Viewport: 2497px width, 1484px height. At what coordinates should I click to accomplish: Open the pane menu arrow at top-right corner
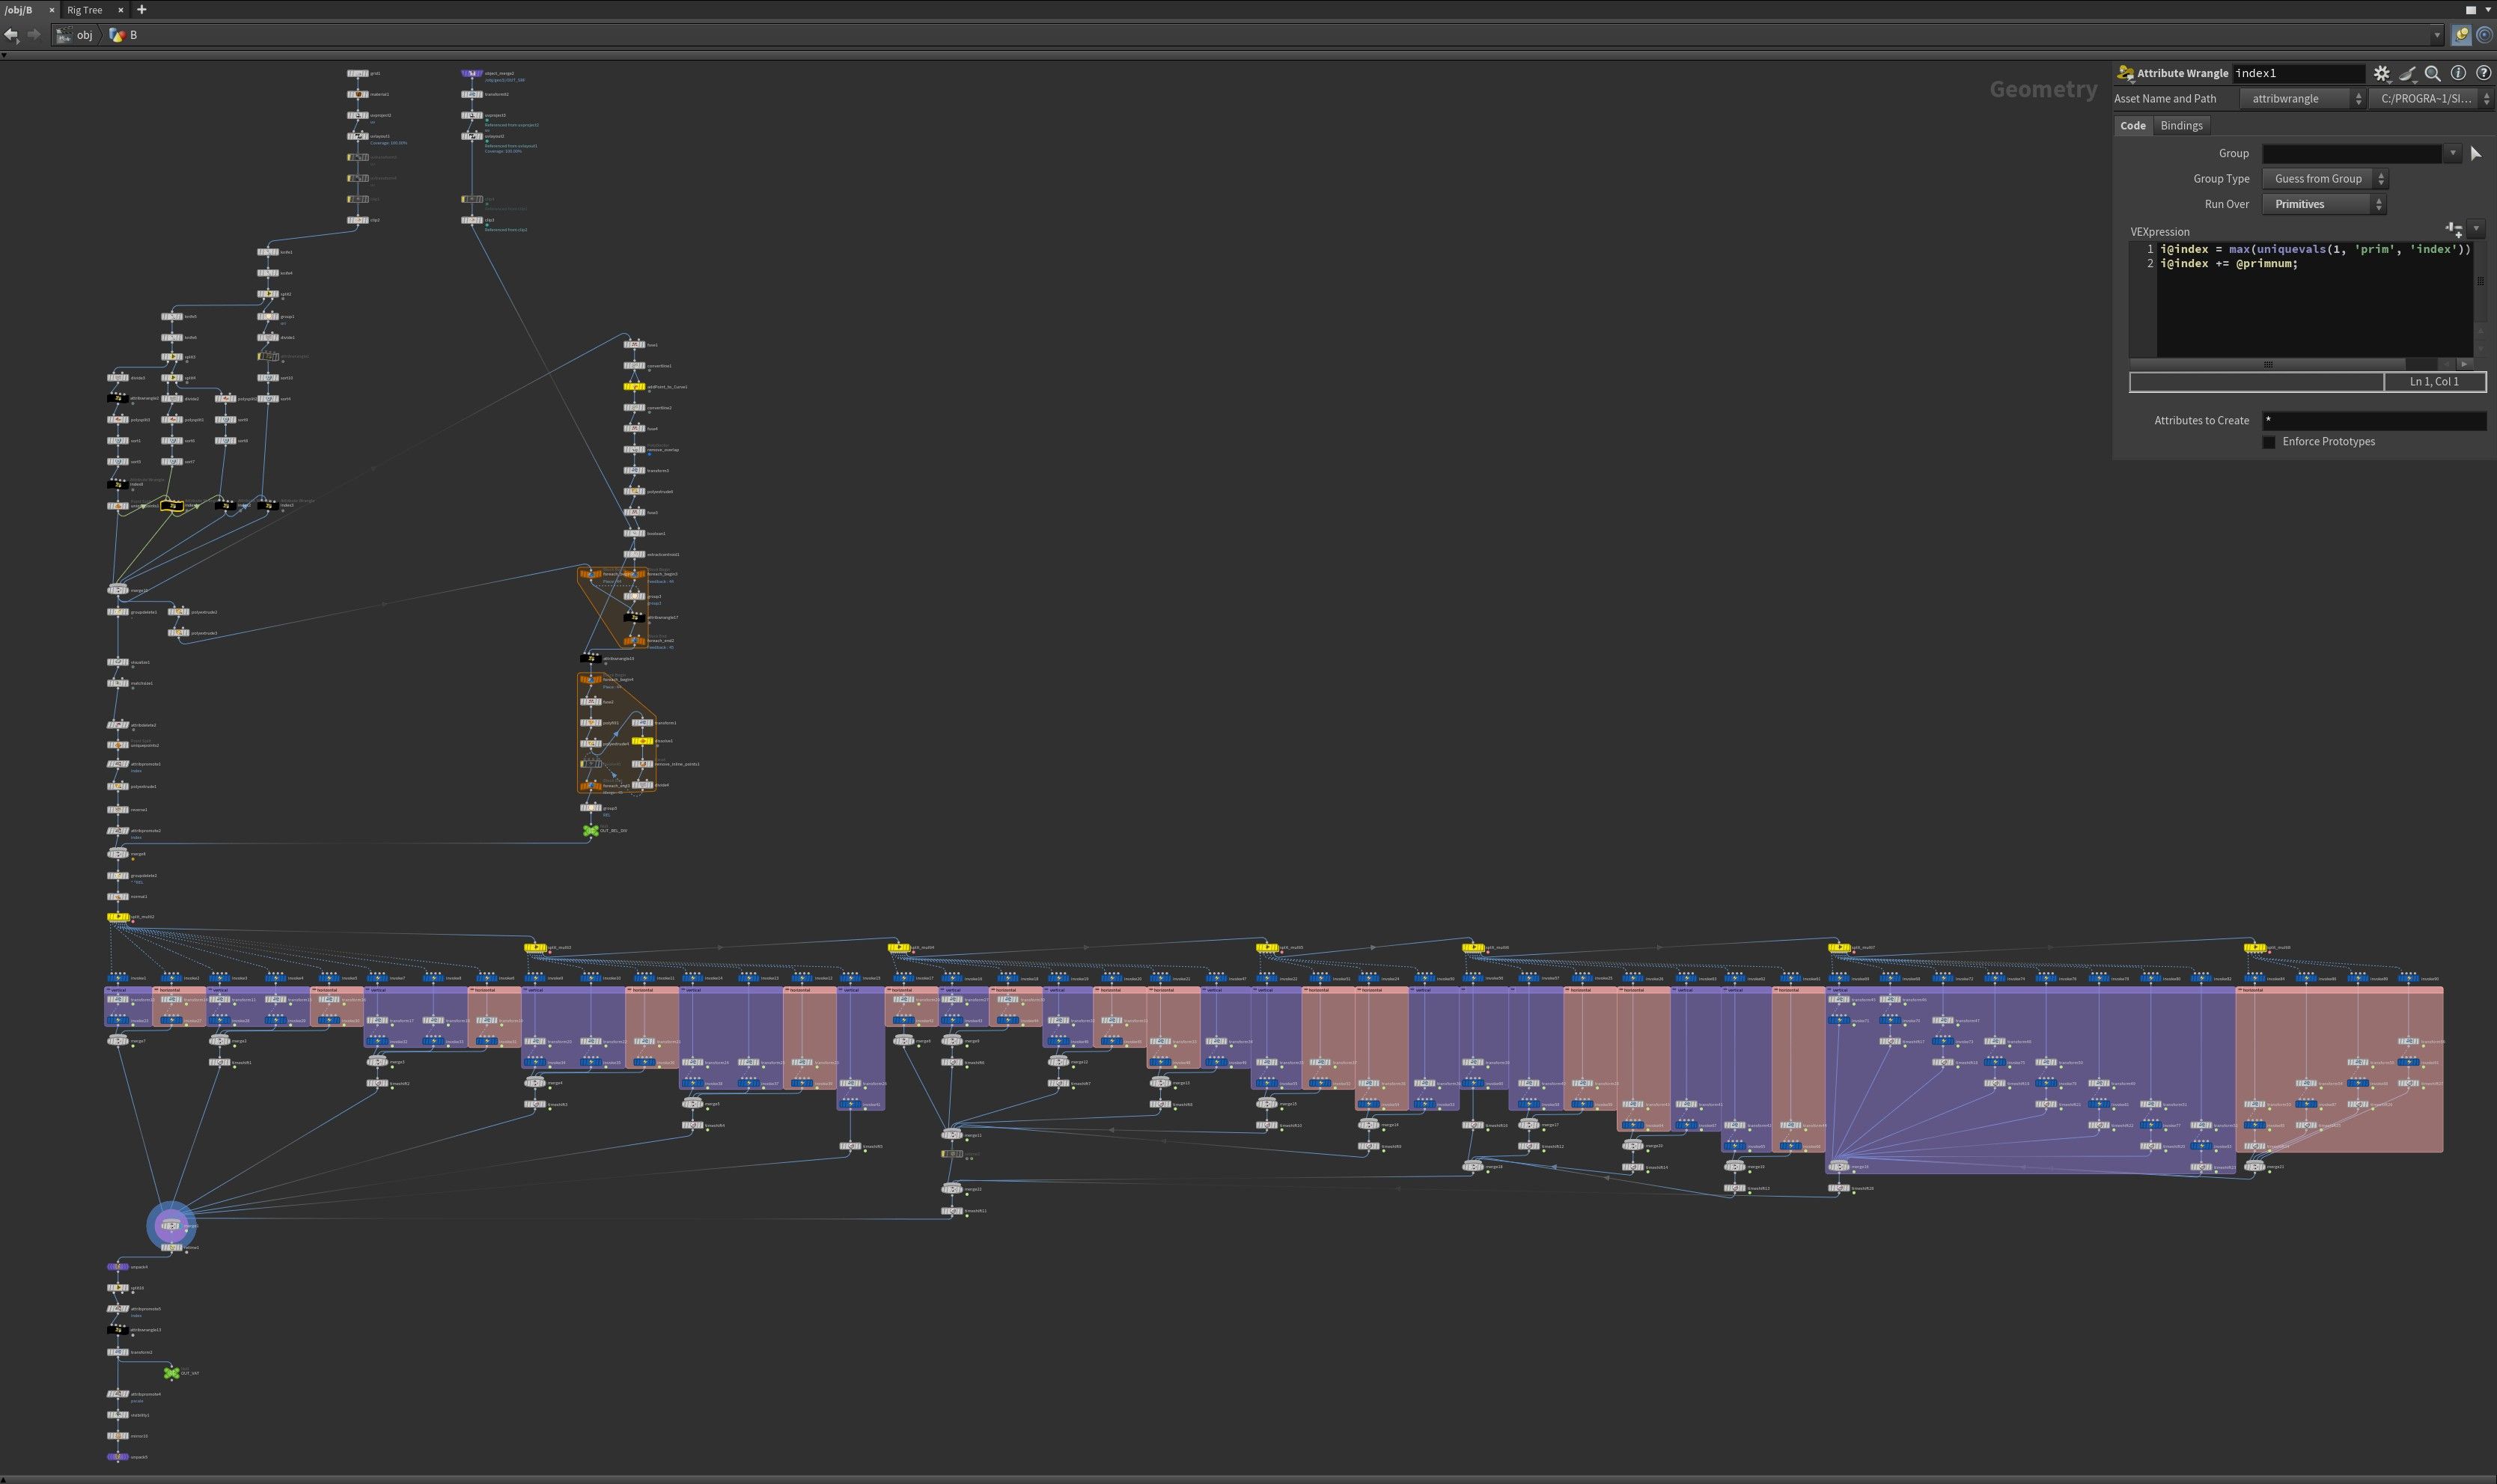(2488, 10)
